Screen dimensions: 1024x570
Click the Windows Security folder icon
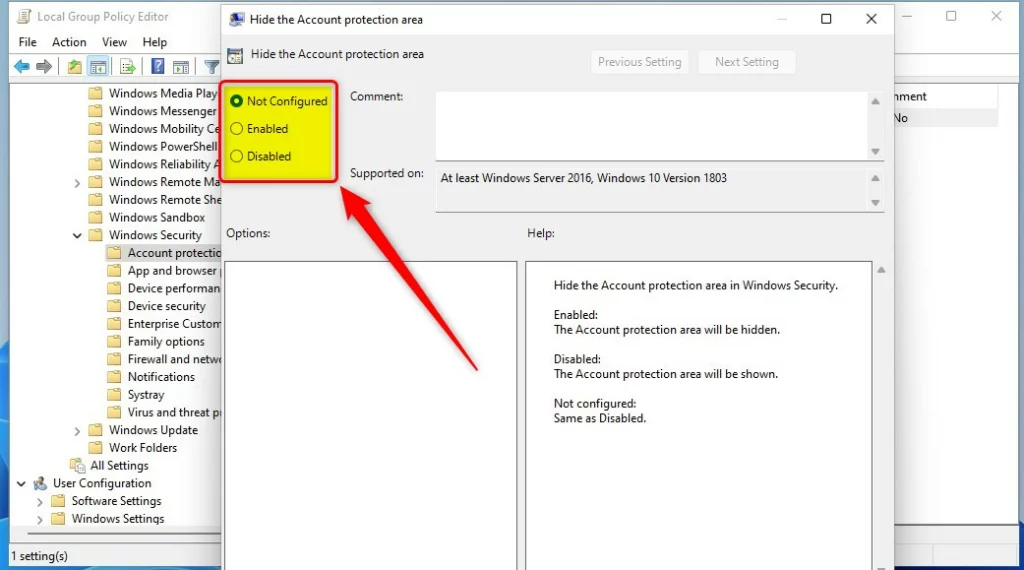[96, 234]
